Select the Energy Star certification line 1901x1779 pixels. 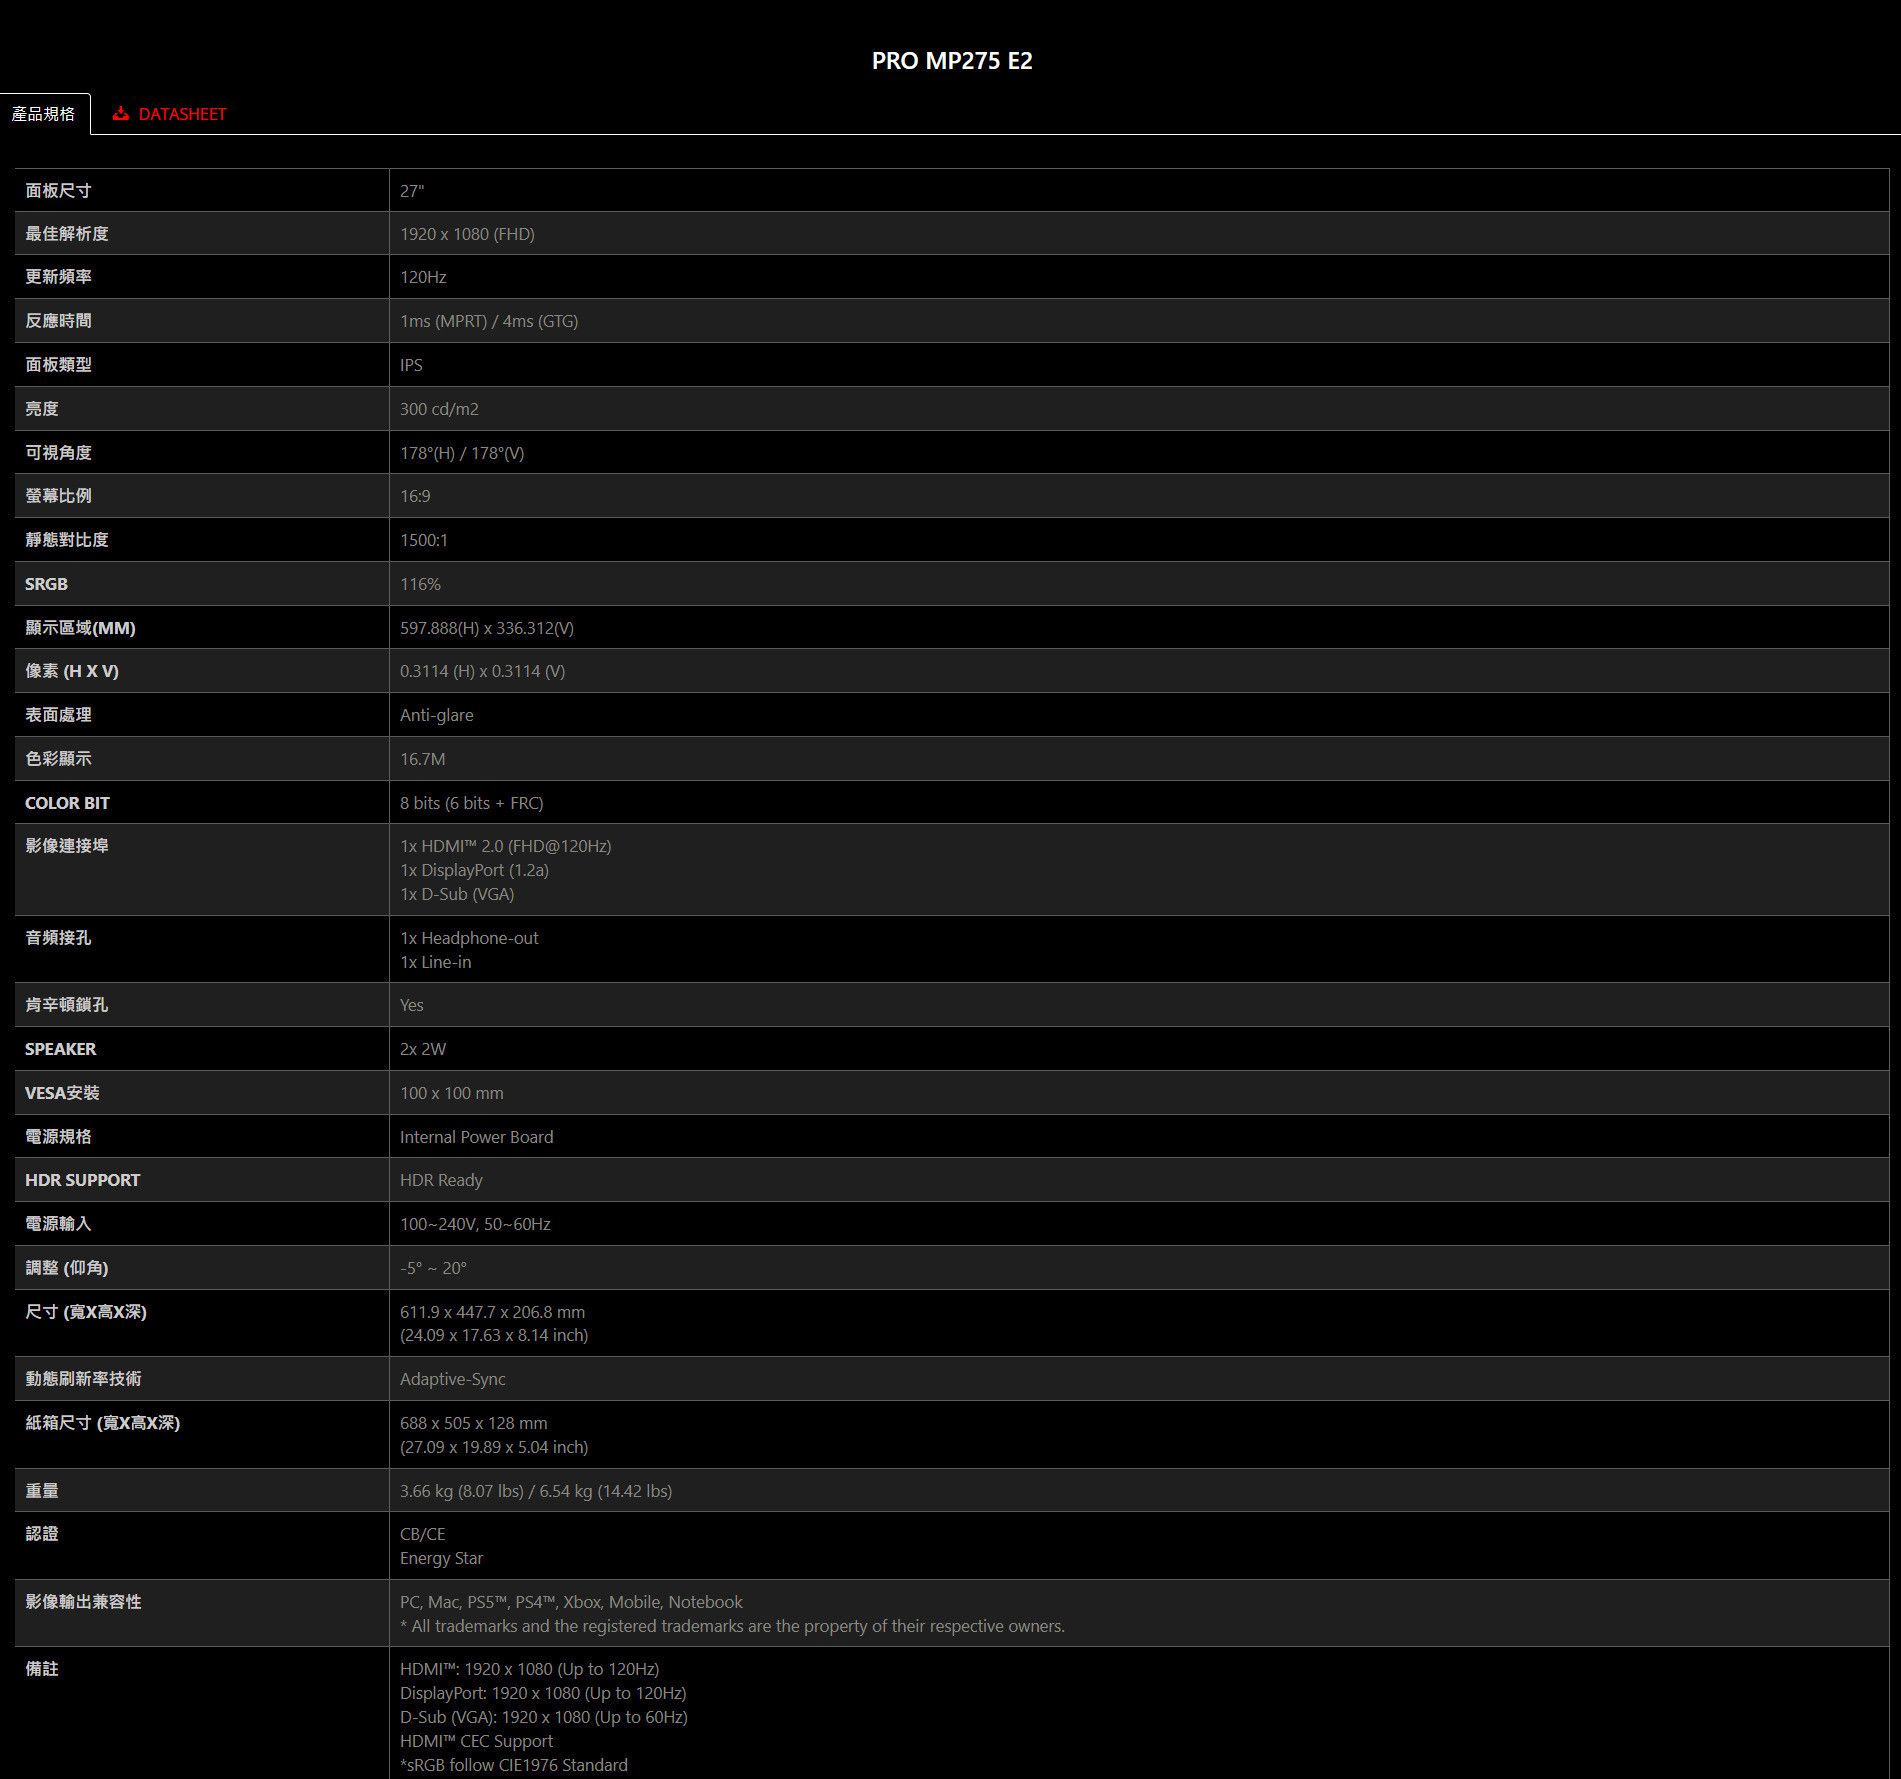441,1558
